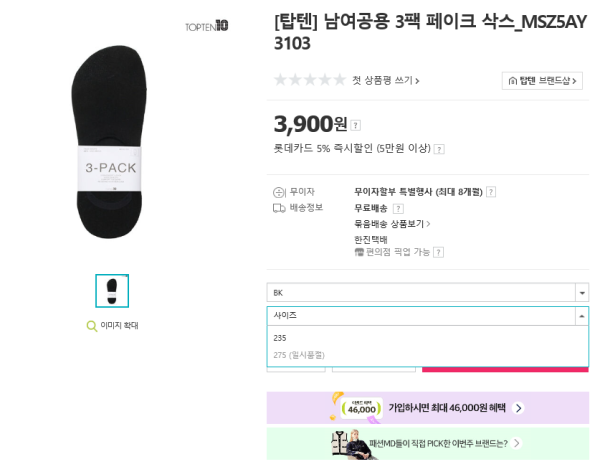The height and width of the screenshot is (472, 600).
Task: Click the magnifier icon for 이미지 확대
Action: (x=91, y=326)
